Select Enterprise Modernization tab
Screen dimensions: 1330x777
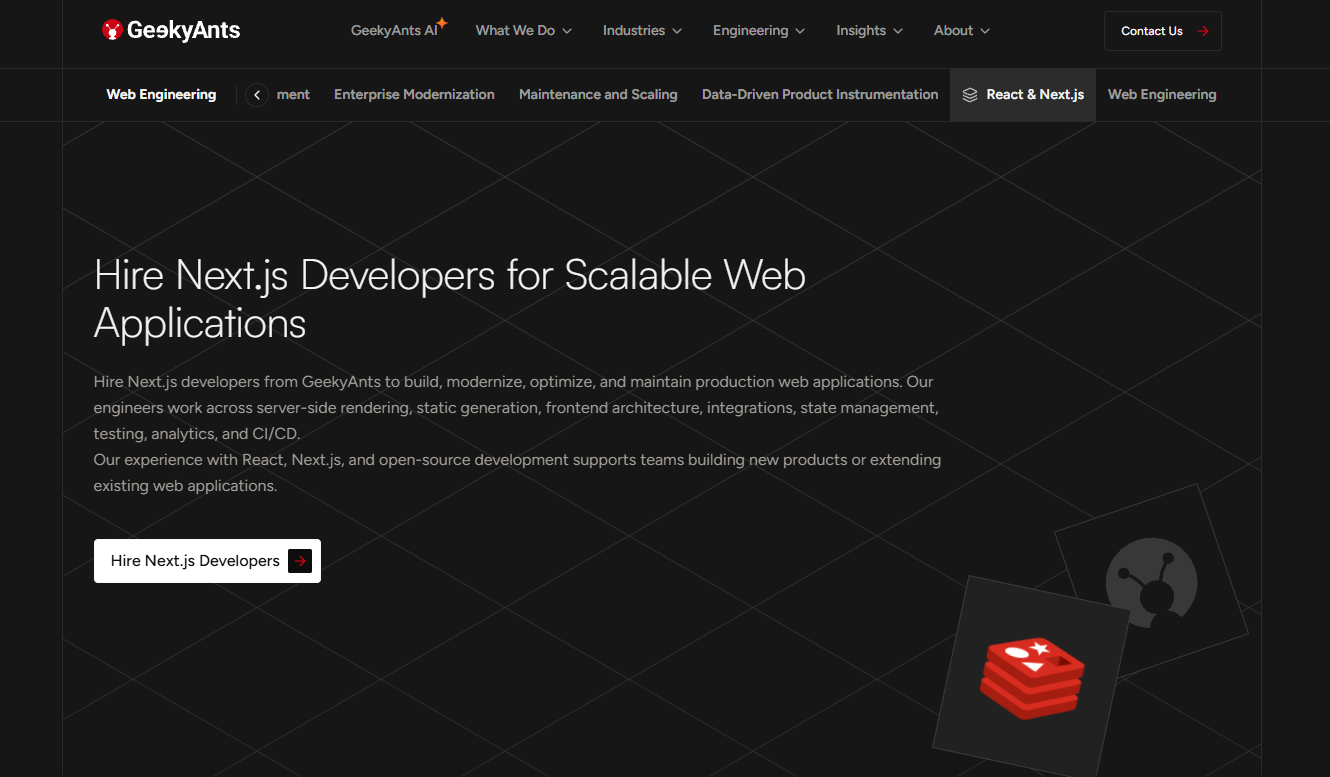pos(414,95)
